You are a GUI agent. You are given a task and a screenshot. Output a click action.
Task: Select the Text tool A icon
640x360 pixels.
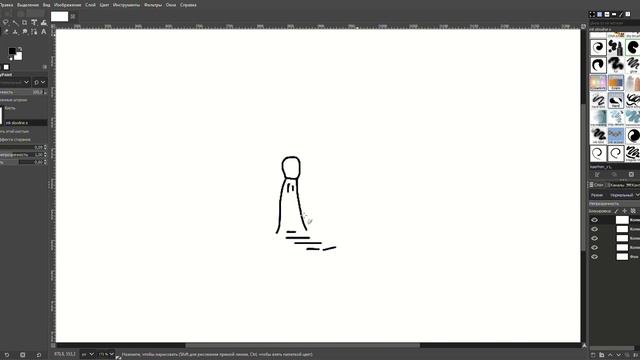(44, 31)
